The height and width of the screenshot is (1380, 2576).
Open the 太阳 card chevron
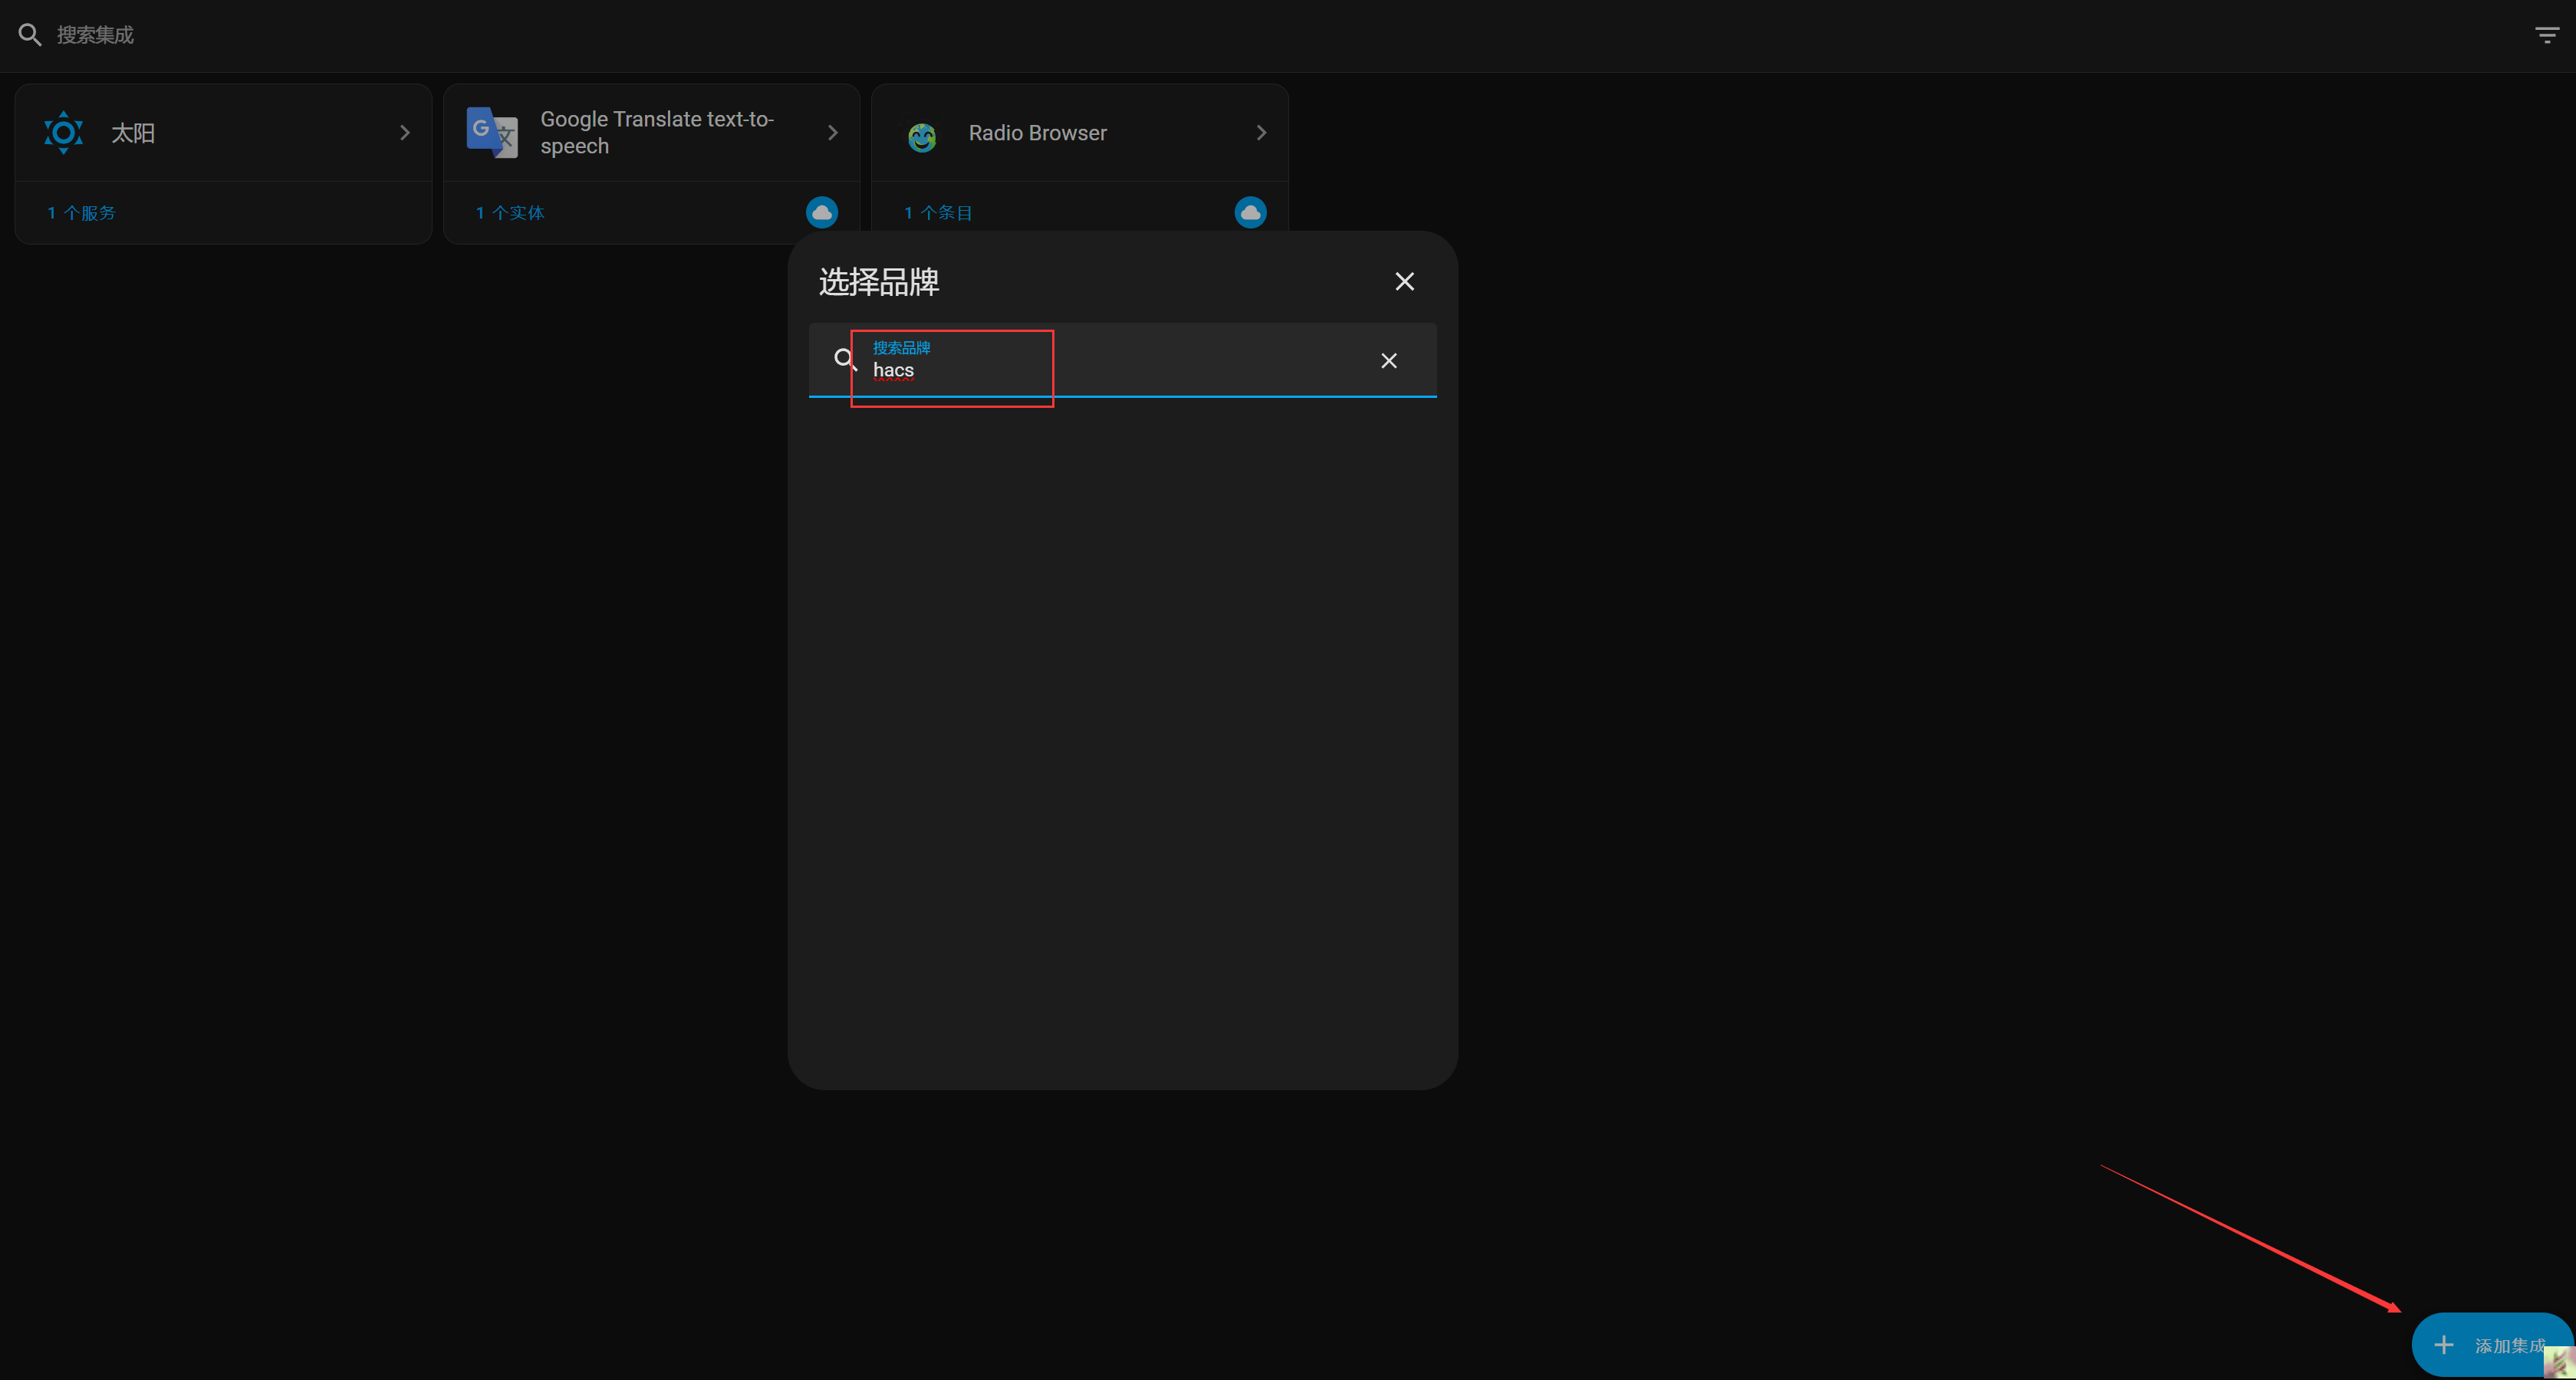tap(404, 132)
